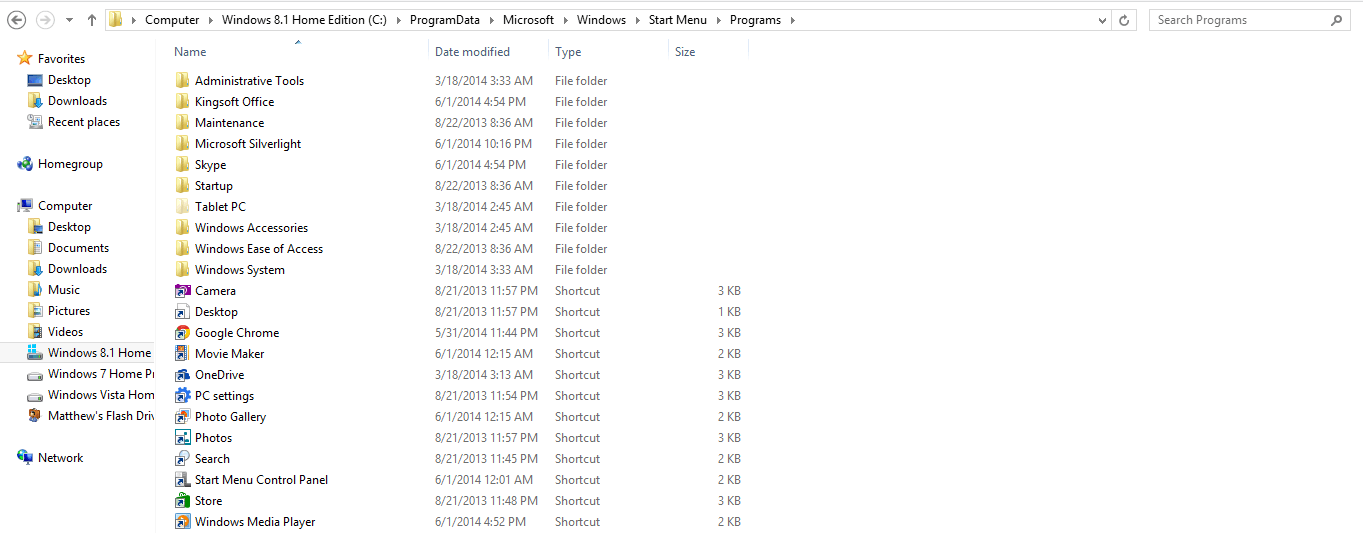This screenshot has height=533, width=1363.
Task: Select the Windows System folder name
Action: pyautogui.click(x=240, y=270)
